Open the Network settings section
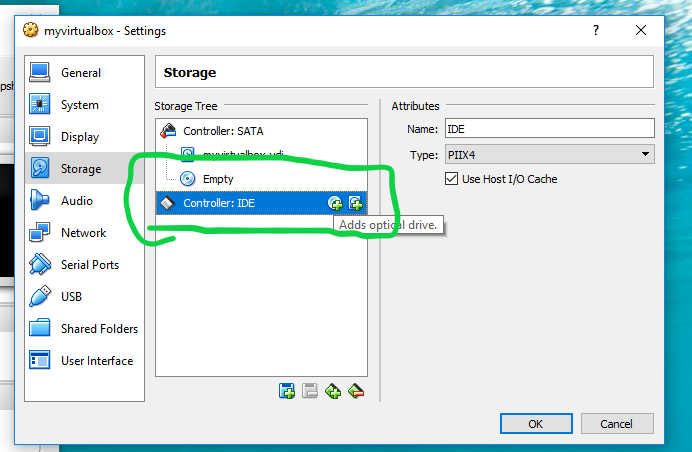This screenshot has height=452, width=692. coord(83,233)
